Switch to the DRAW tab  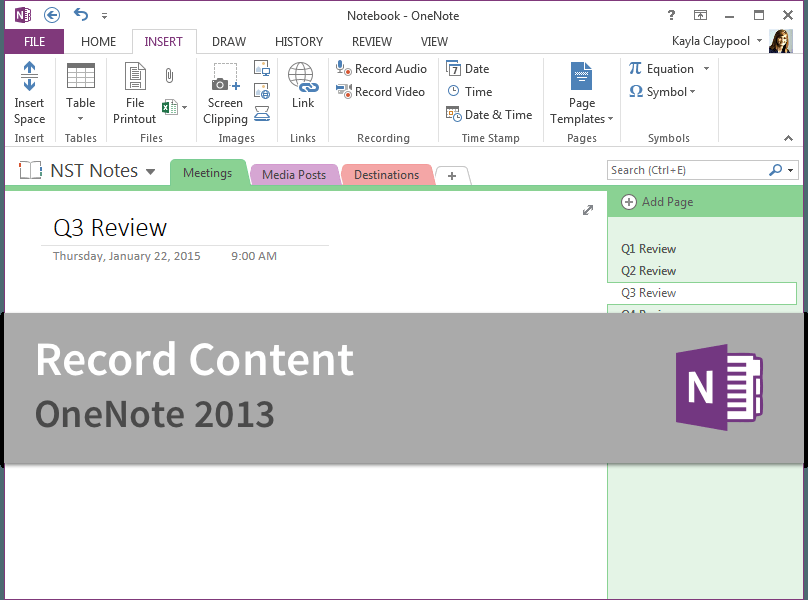[x=229, y=42]
